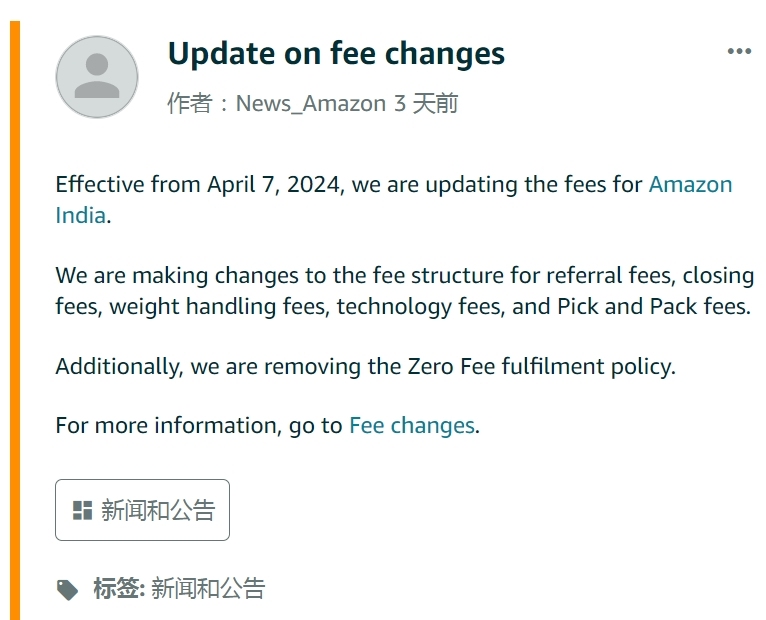This screenshot has width=766, height=620.
Task: Click the grid icon in the 新闻和公告 button
Action: point(83,511)
